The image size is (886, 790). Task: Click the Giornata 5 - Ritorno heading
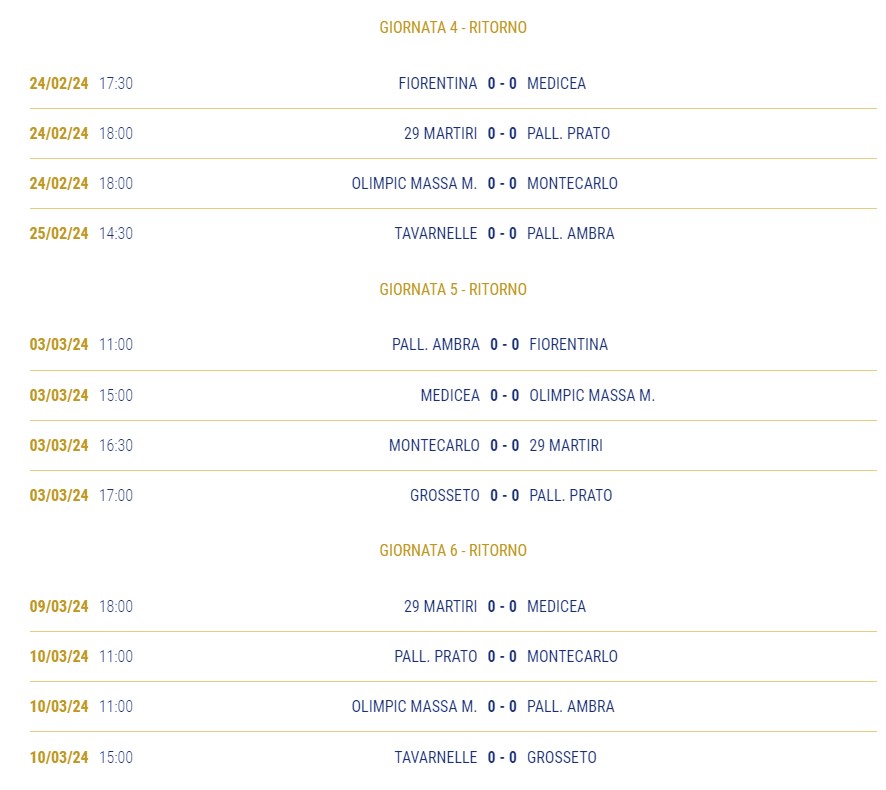(453, 289)
